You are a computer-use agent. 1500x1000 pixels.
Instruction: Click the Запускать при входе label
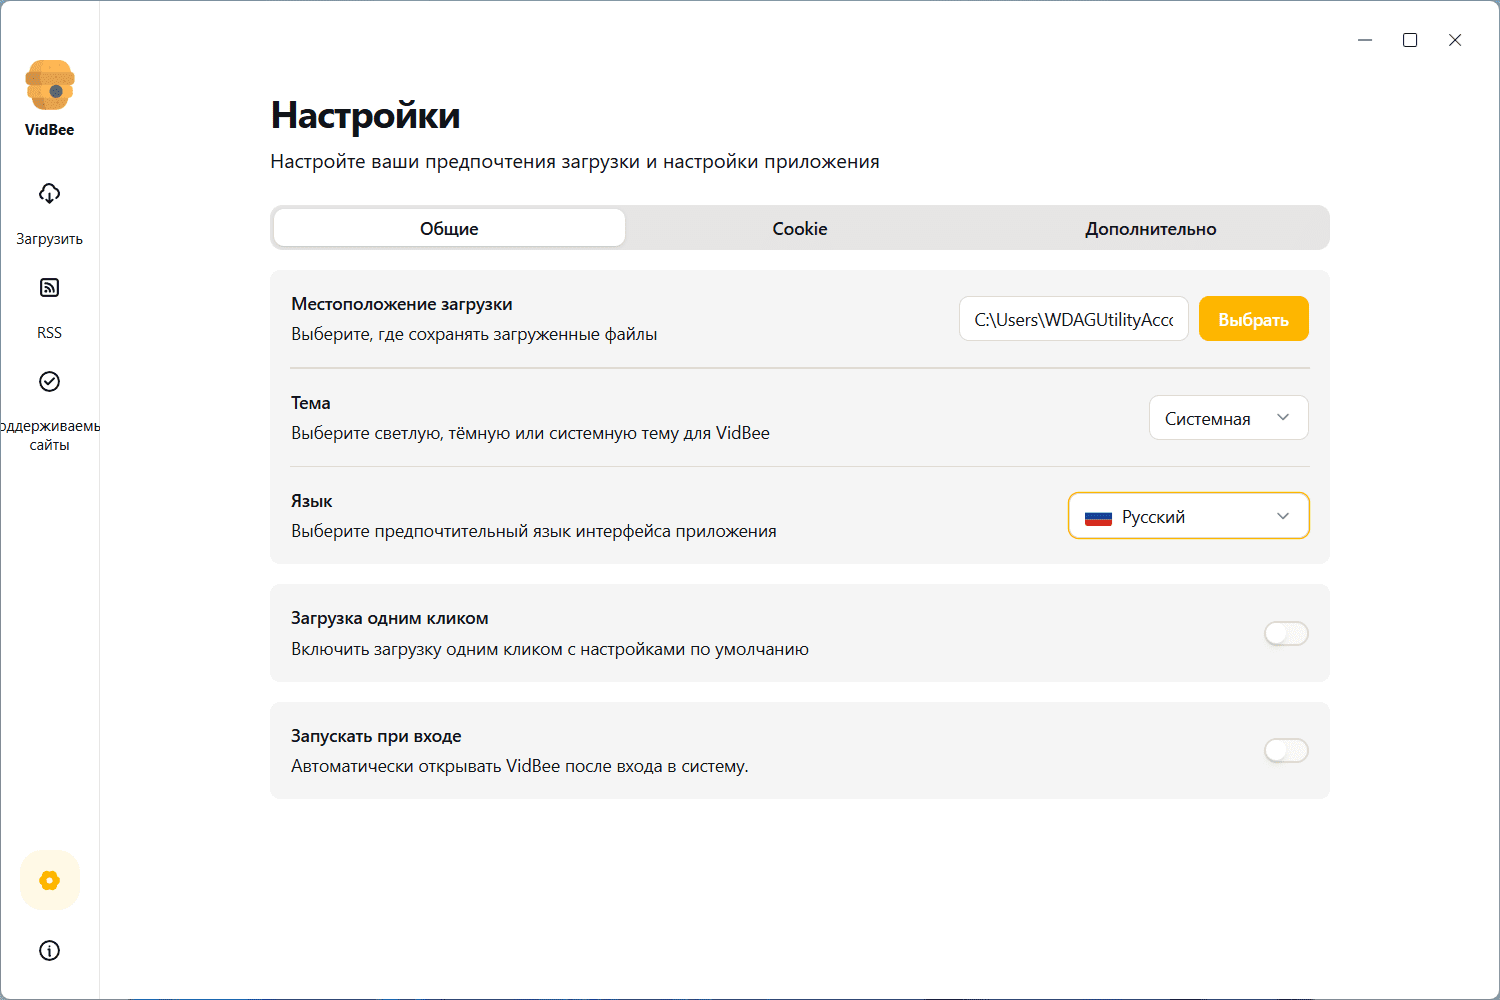[376, 736]
